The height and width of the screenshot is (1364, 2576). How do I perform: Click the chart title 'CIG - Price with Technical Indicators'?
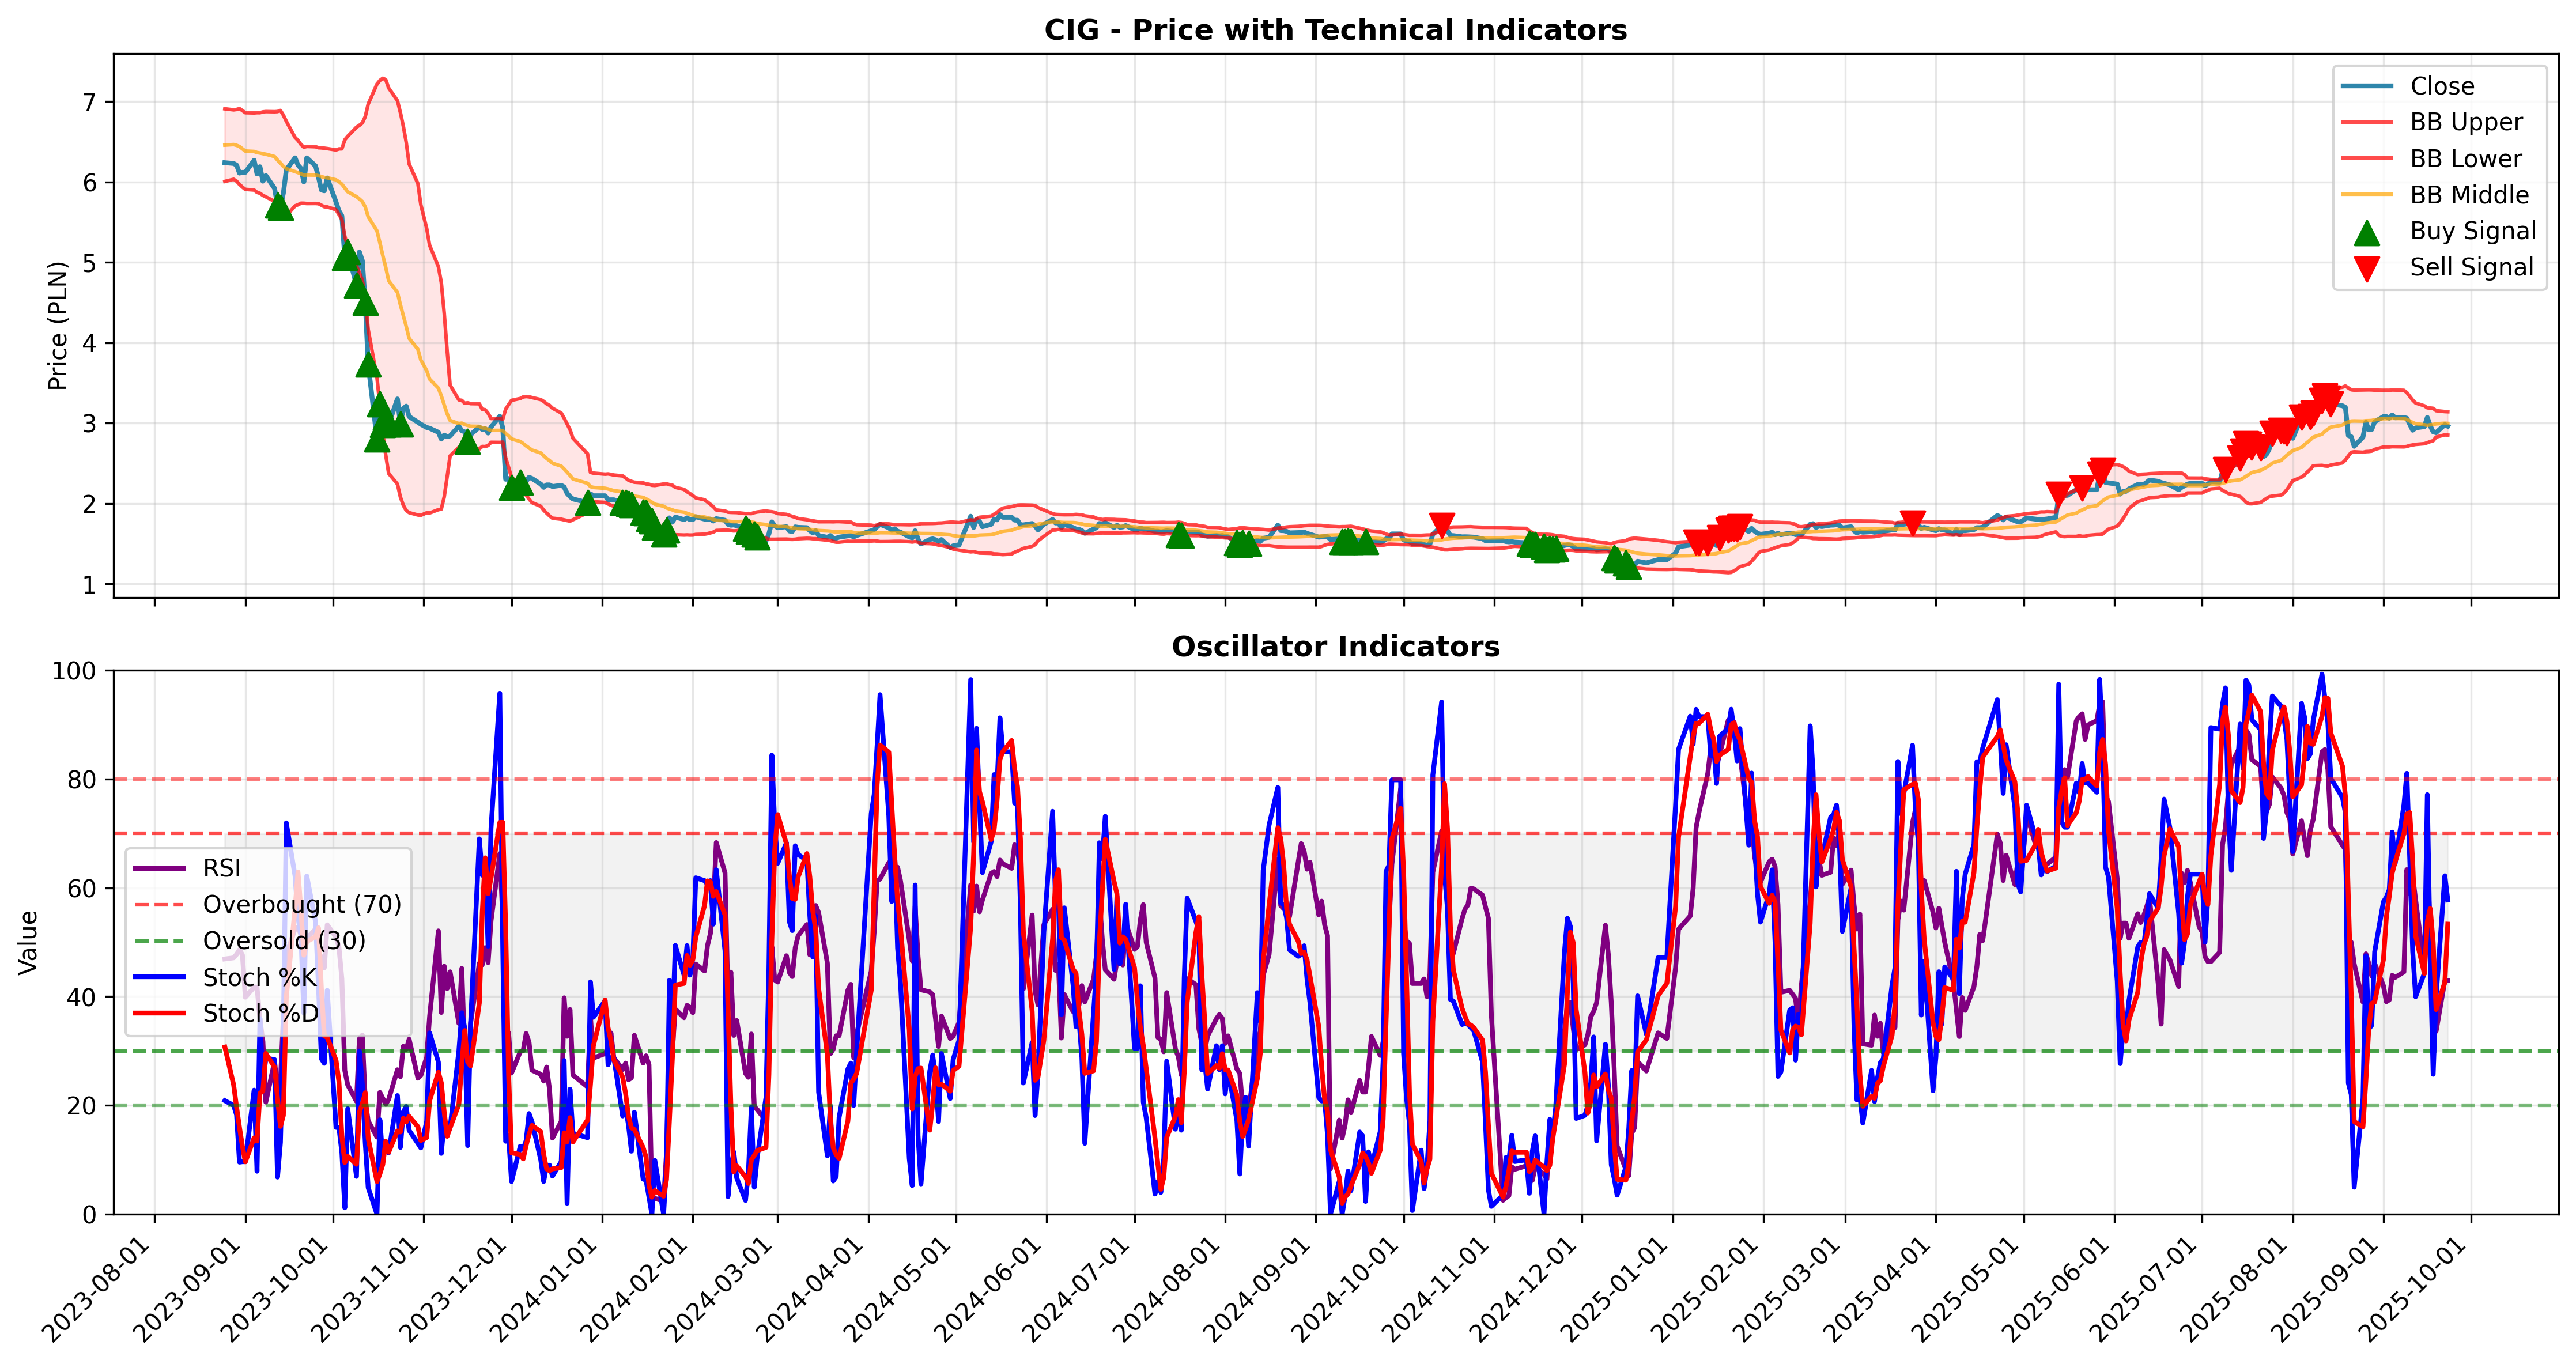[1336, 30]
